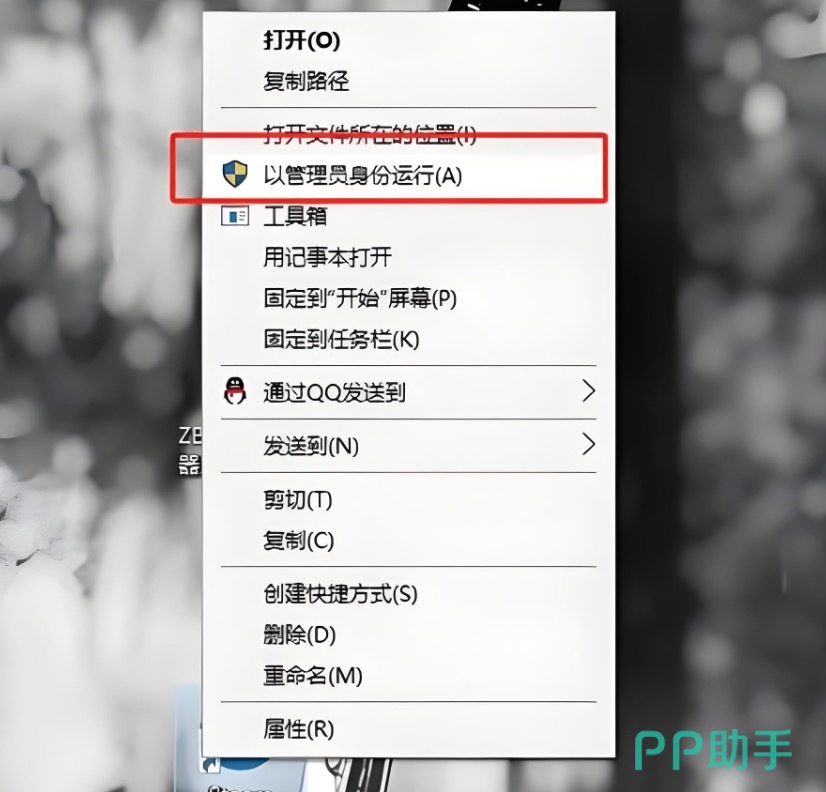Choose 用记事本打开

[x=328, y=257]
